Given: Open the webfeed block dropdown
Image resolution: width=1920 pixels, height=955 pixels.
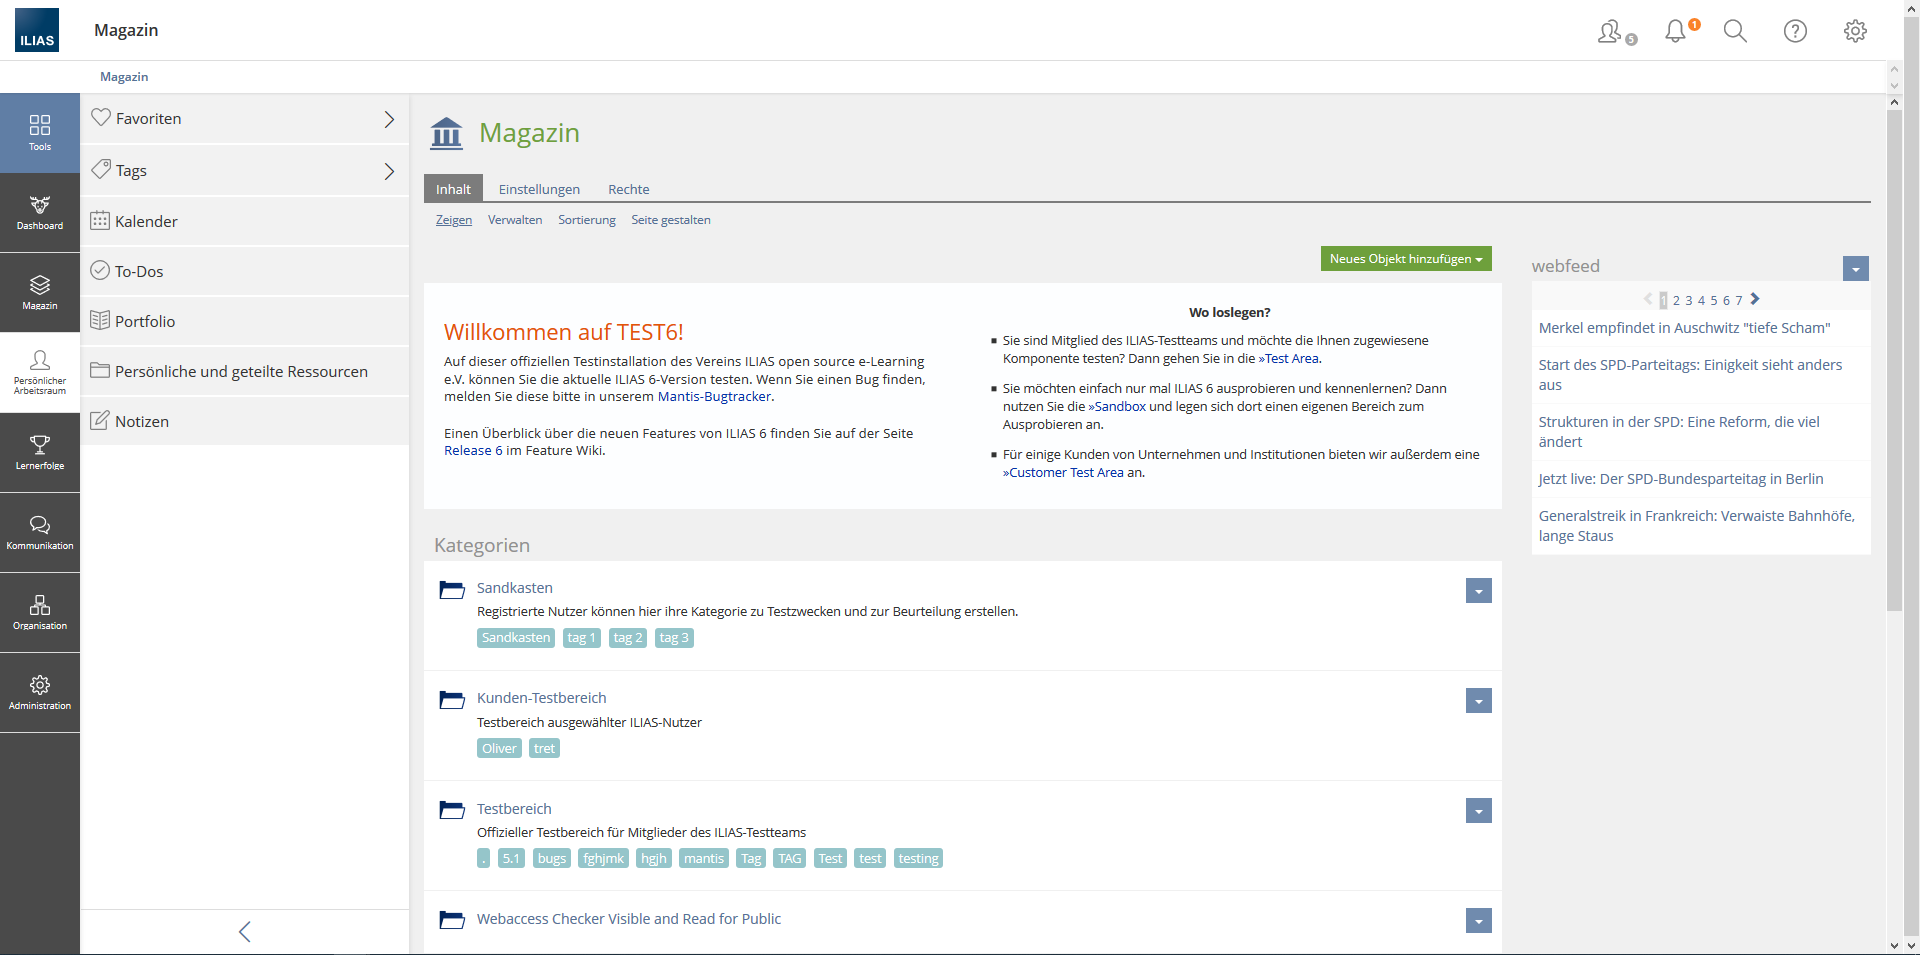Looking at the screenshot, I should coord(1855,269).
